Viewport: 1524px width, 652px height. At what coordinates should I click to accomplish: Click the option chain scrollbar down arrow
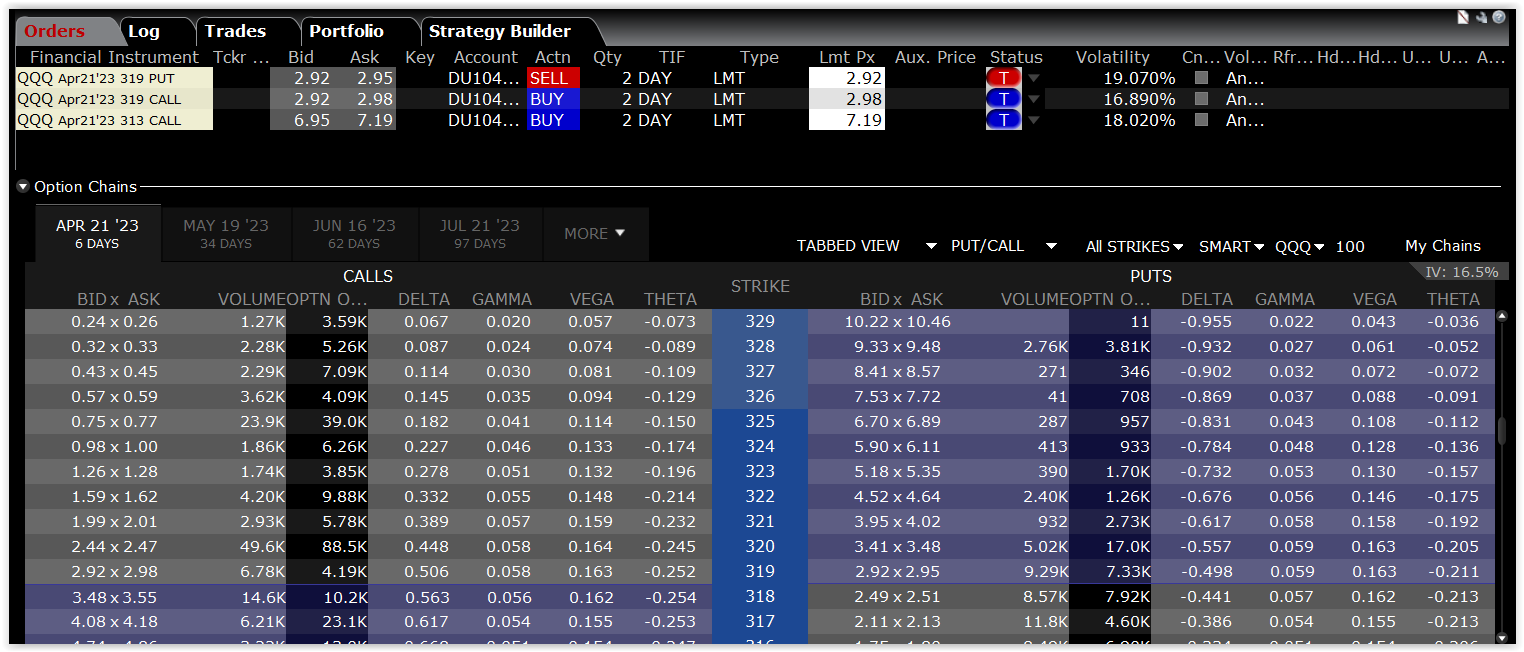(1502, 637)
